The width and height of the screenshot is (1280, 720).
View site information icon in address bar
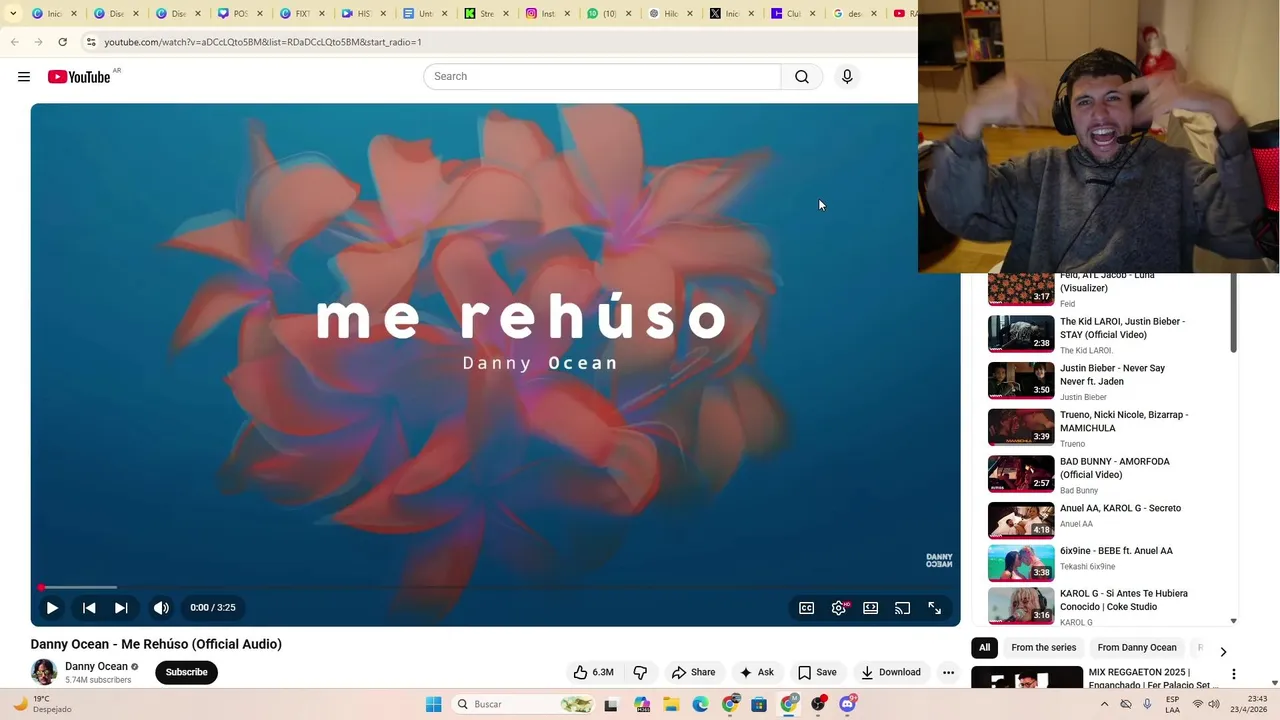[x=90, y=42]
